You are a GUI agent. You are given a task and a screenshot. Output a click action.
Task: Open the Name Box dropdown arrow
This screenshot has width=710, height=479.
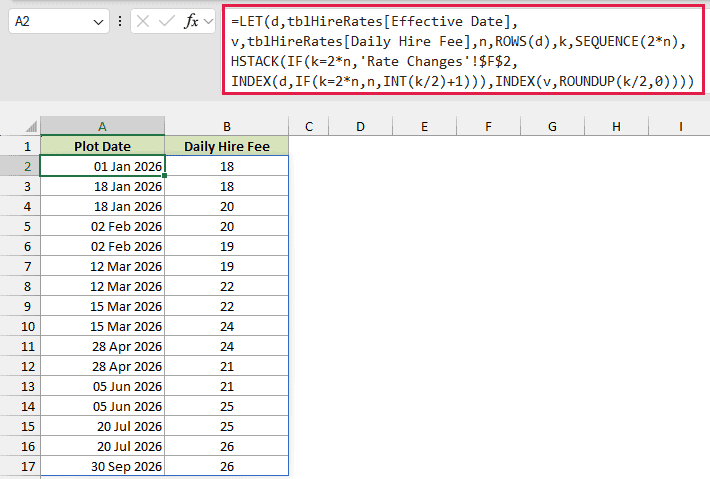98,22
